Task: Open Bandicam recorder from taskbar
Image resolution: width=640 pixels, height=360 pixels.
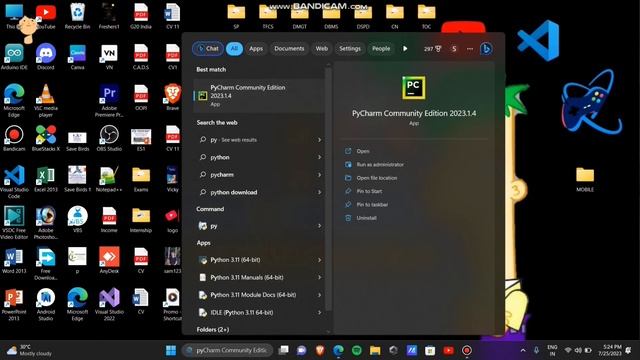Action: [x=467, y=350]
